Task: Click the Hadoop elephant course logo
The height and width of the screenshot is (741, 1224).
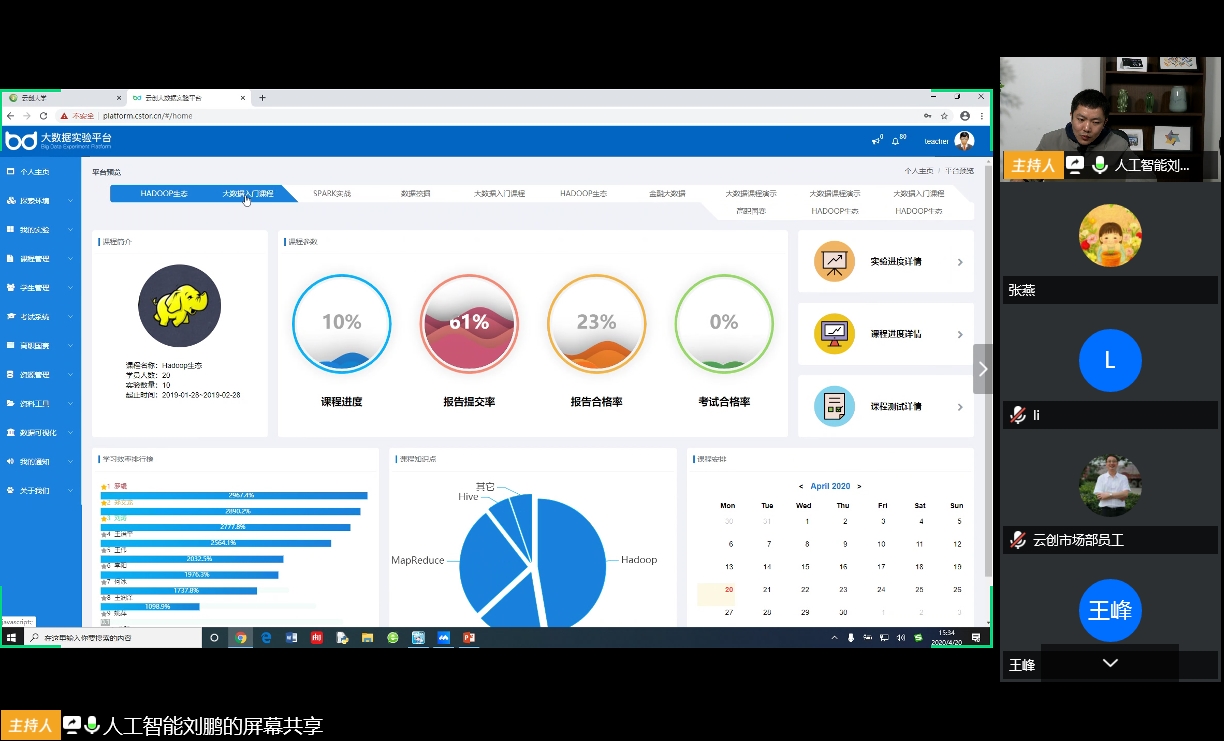Action: (179, 306)
